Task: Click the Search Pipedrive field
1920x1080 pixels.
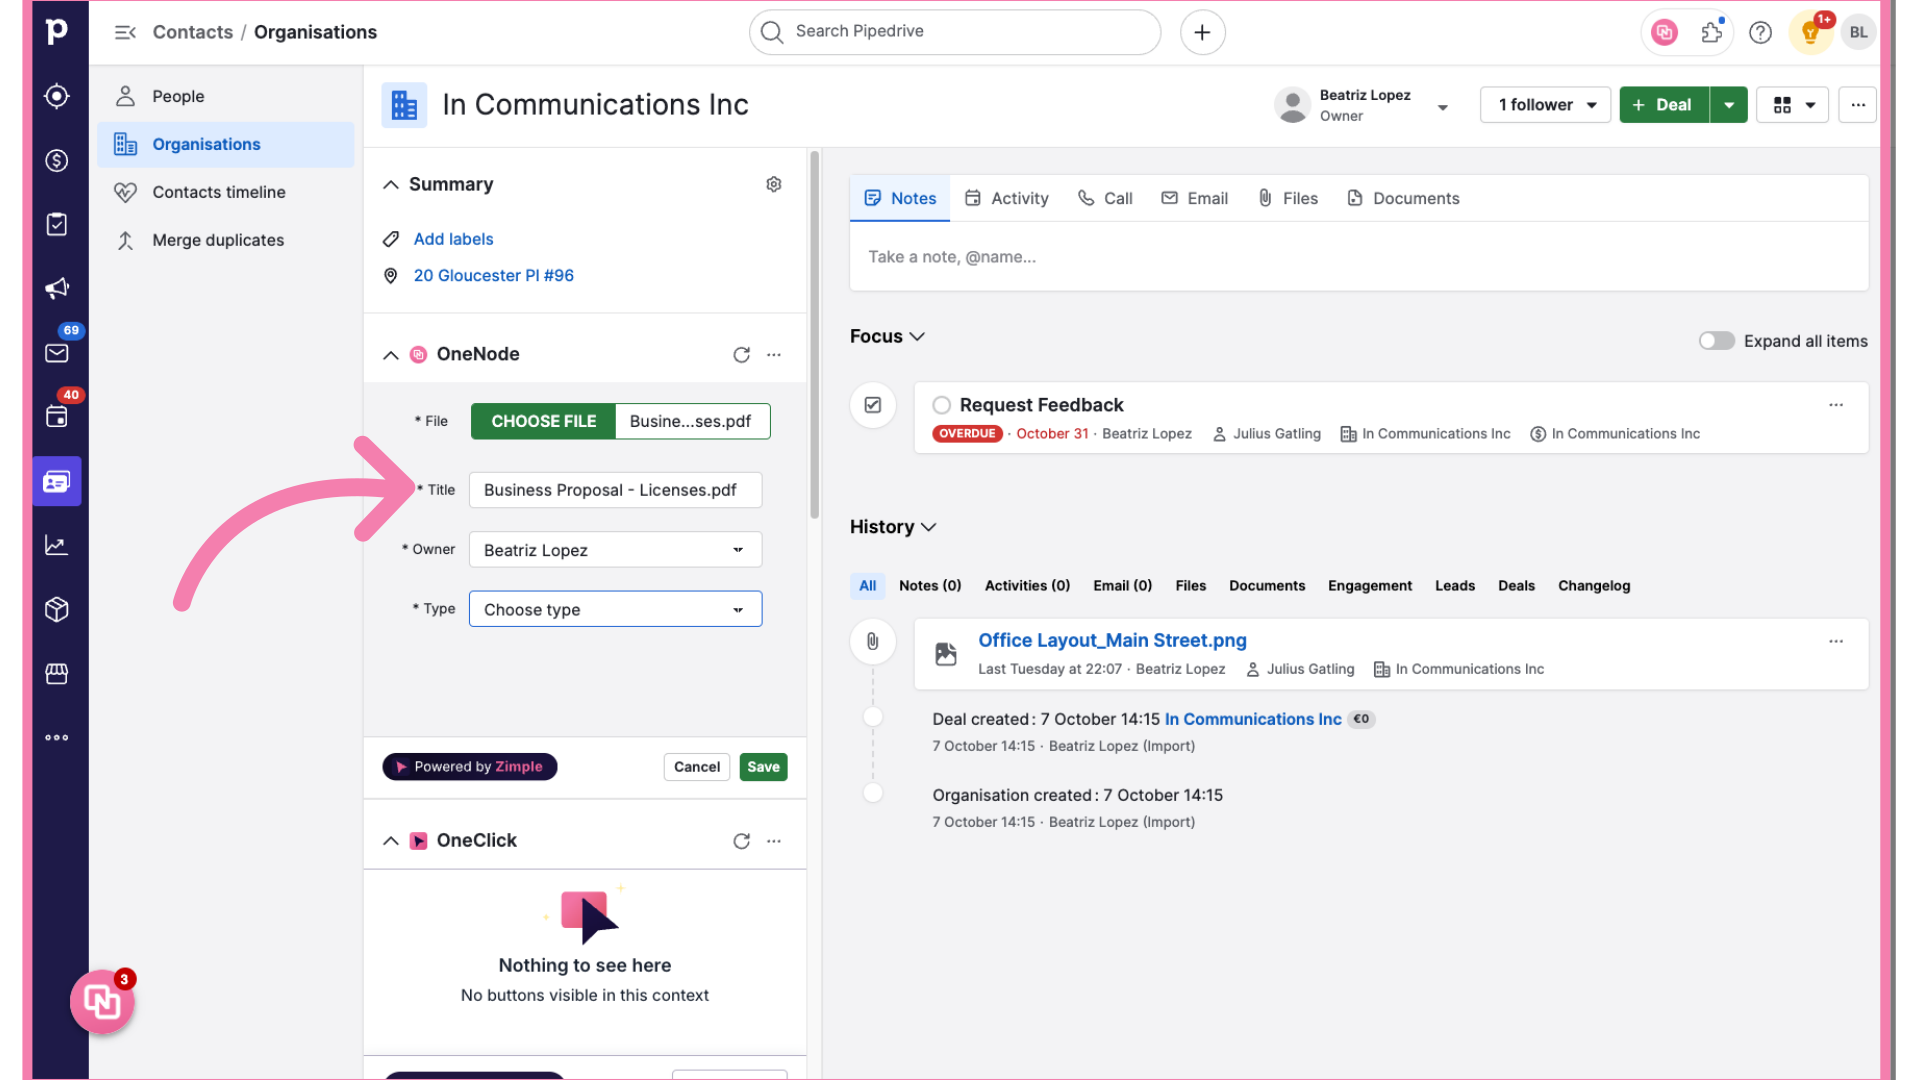Action: click(x=955, y=32)
